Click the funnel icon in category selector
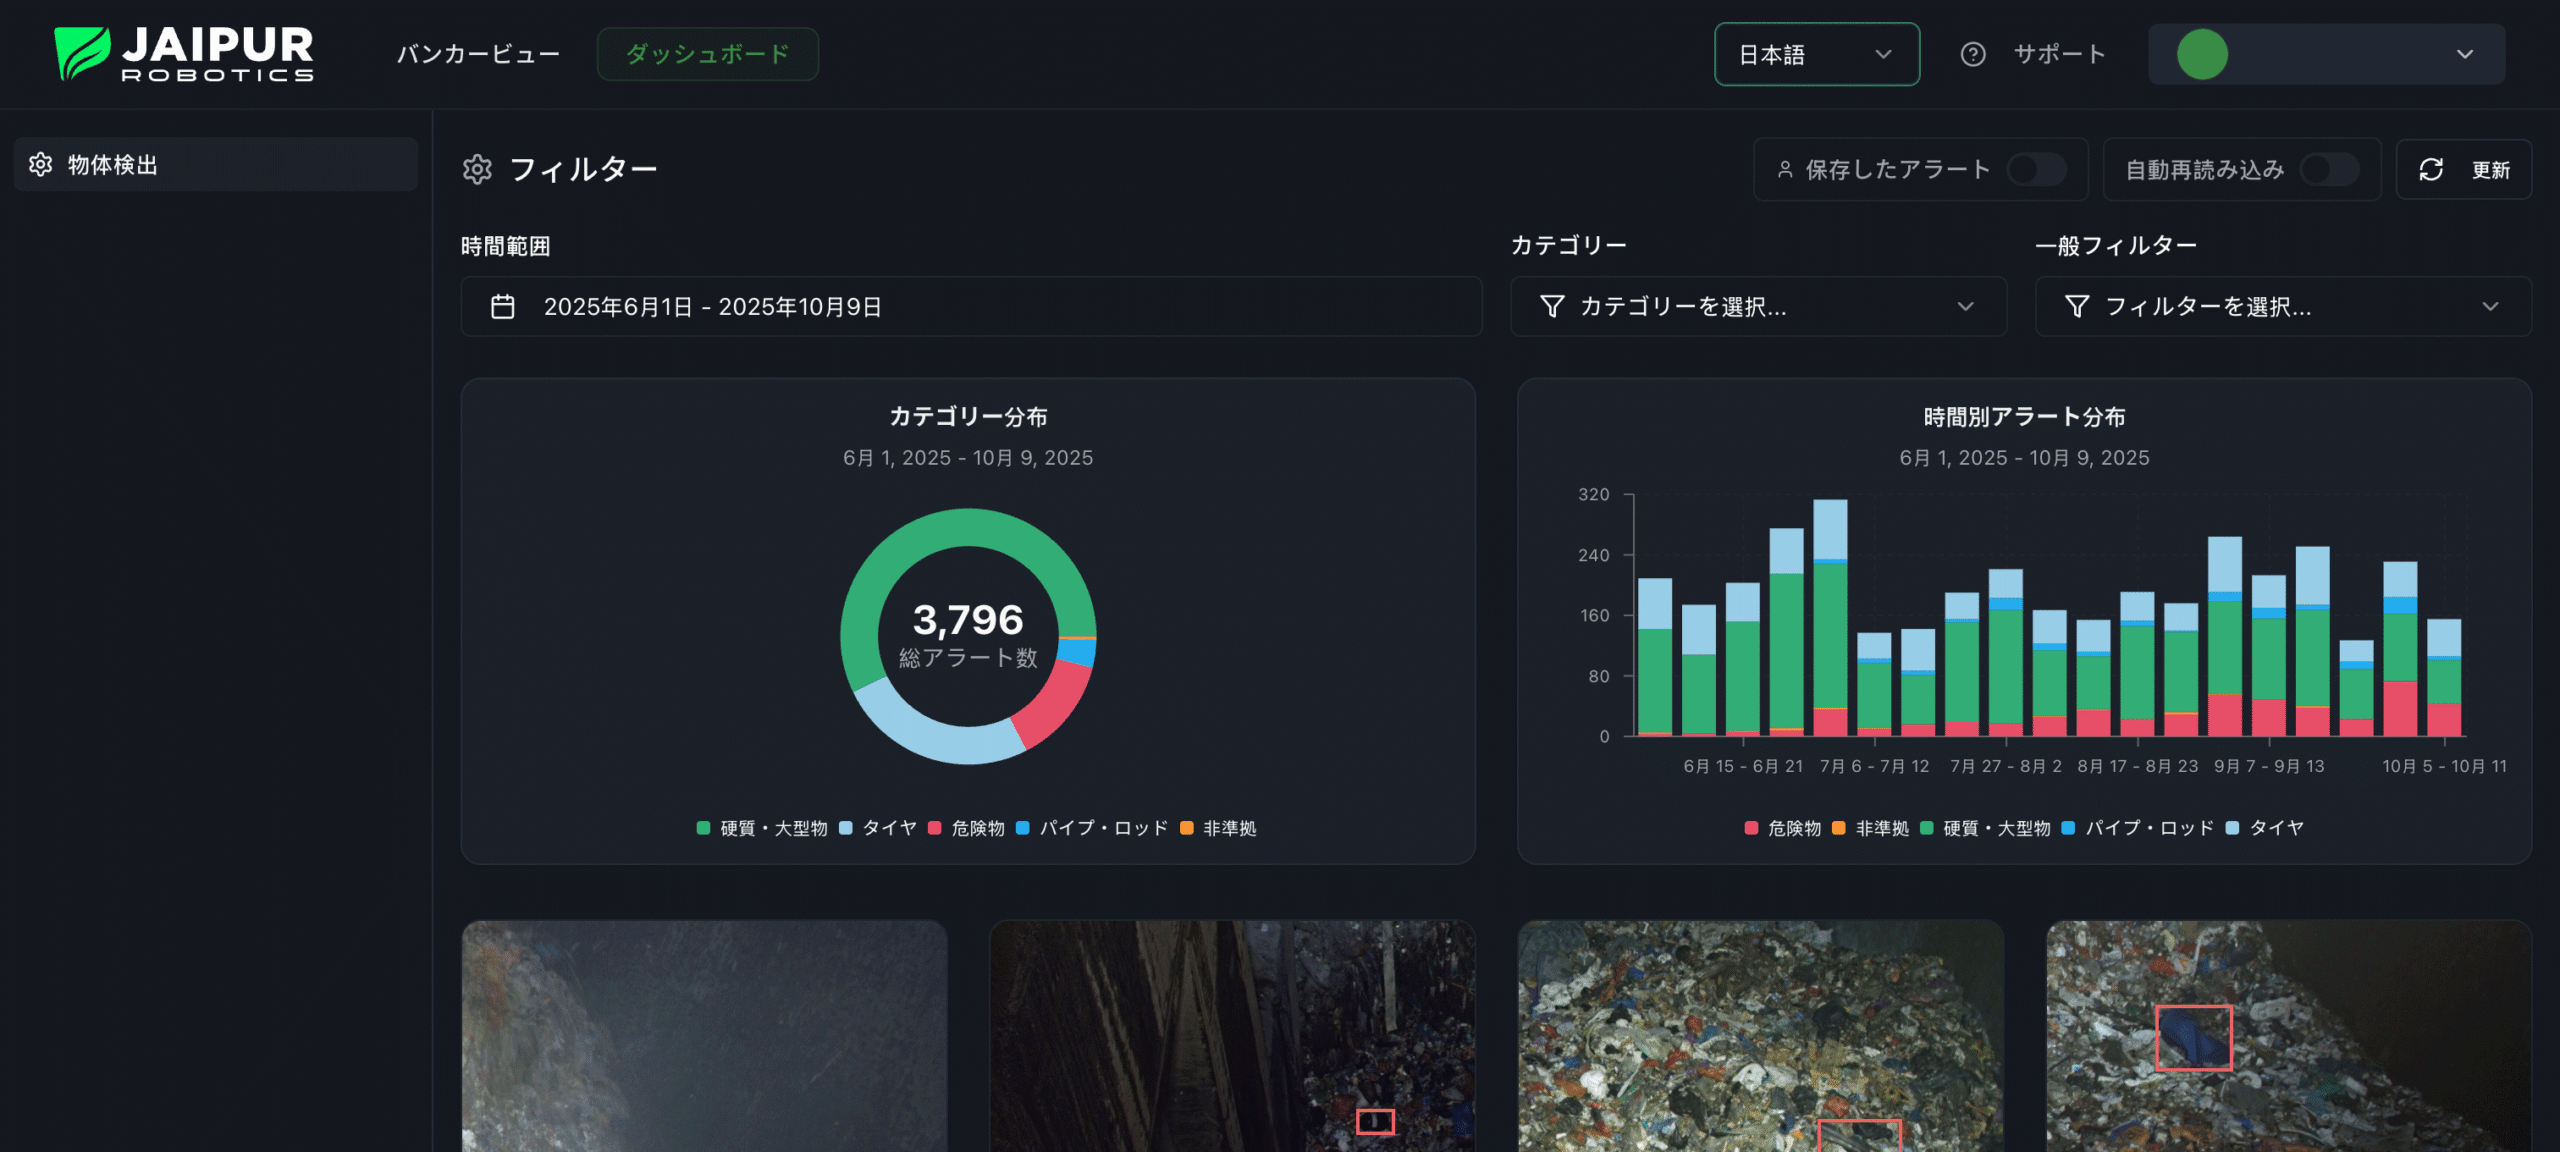 pyautogui.click(x=1551, y=306)
